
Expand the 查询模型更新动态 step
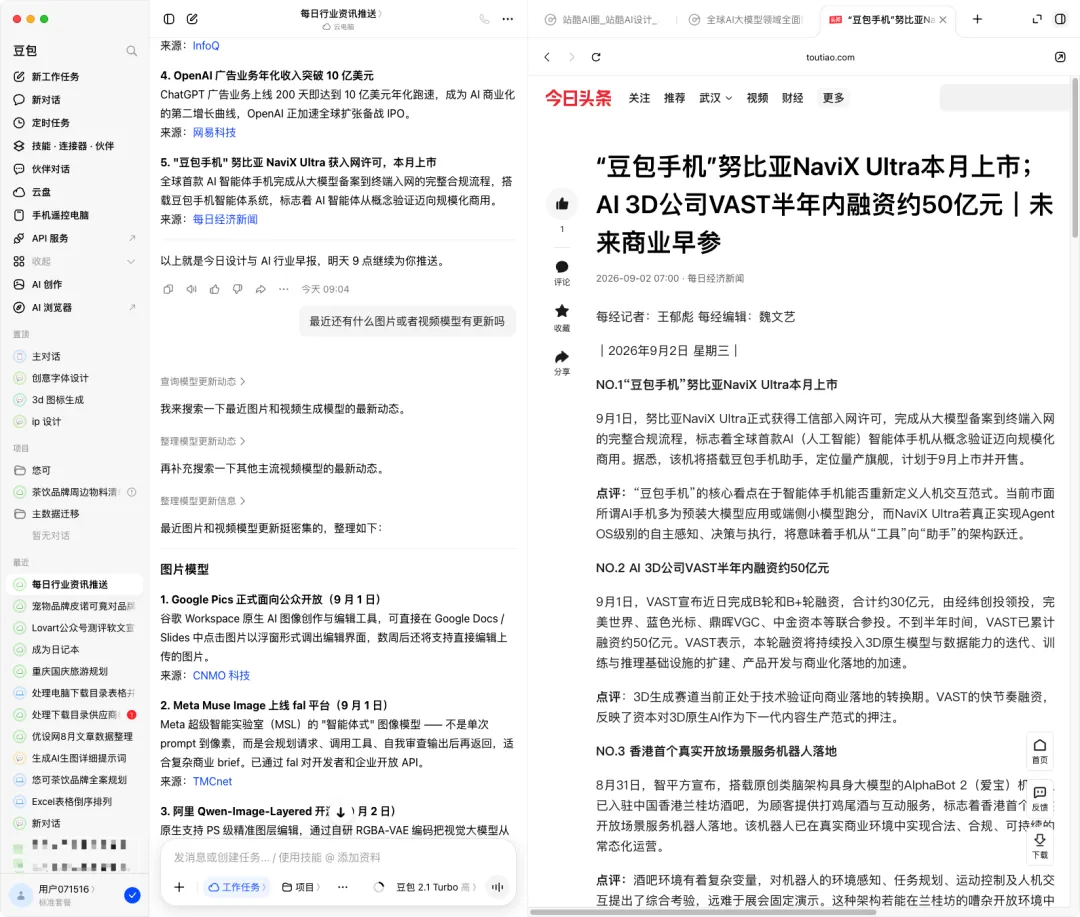(x=202, y=382)
